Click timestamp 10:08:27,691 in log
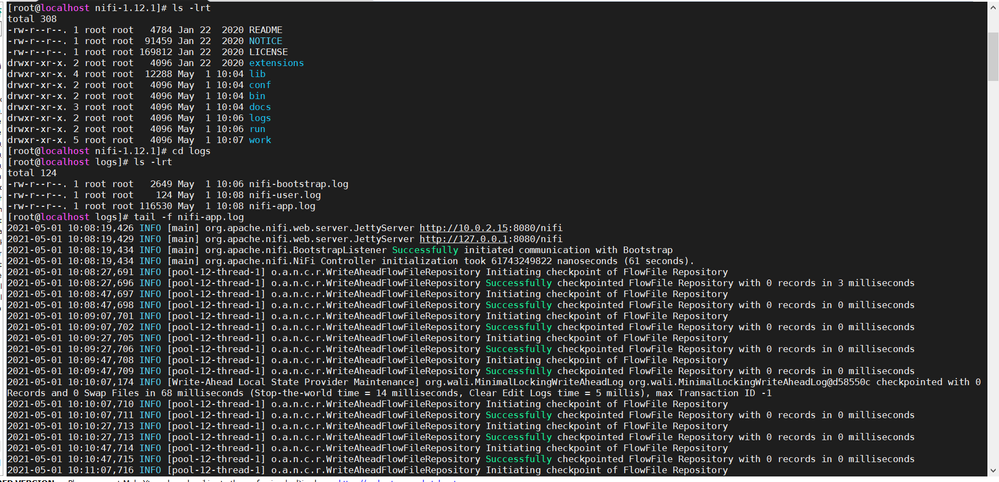 [101, 272]
